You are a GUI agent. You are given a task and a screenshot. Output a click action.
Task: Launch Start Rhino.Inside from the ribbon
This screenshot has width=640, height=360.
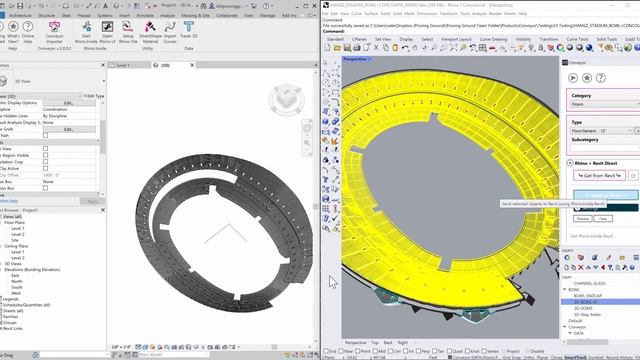pyautogui.click(x=87, y=32)
